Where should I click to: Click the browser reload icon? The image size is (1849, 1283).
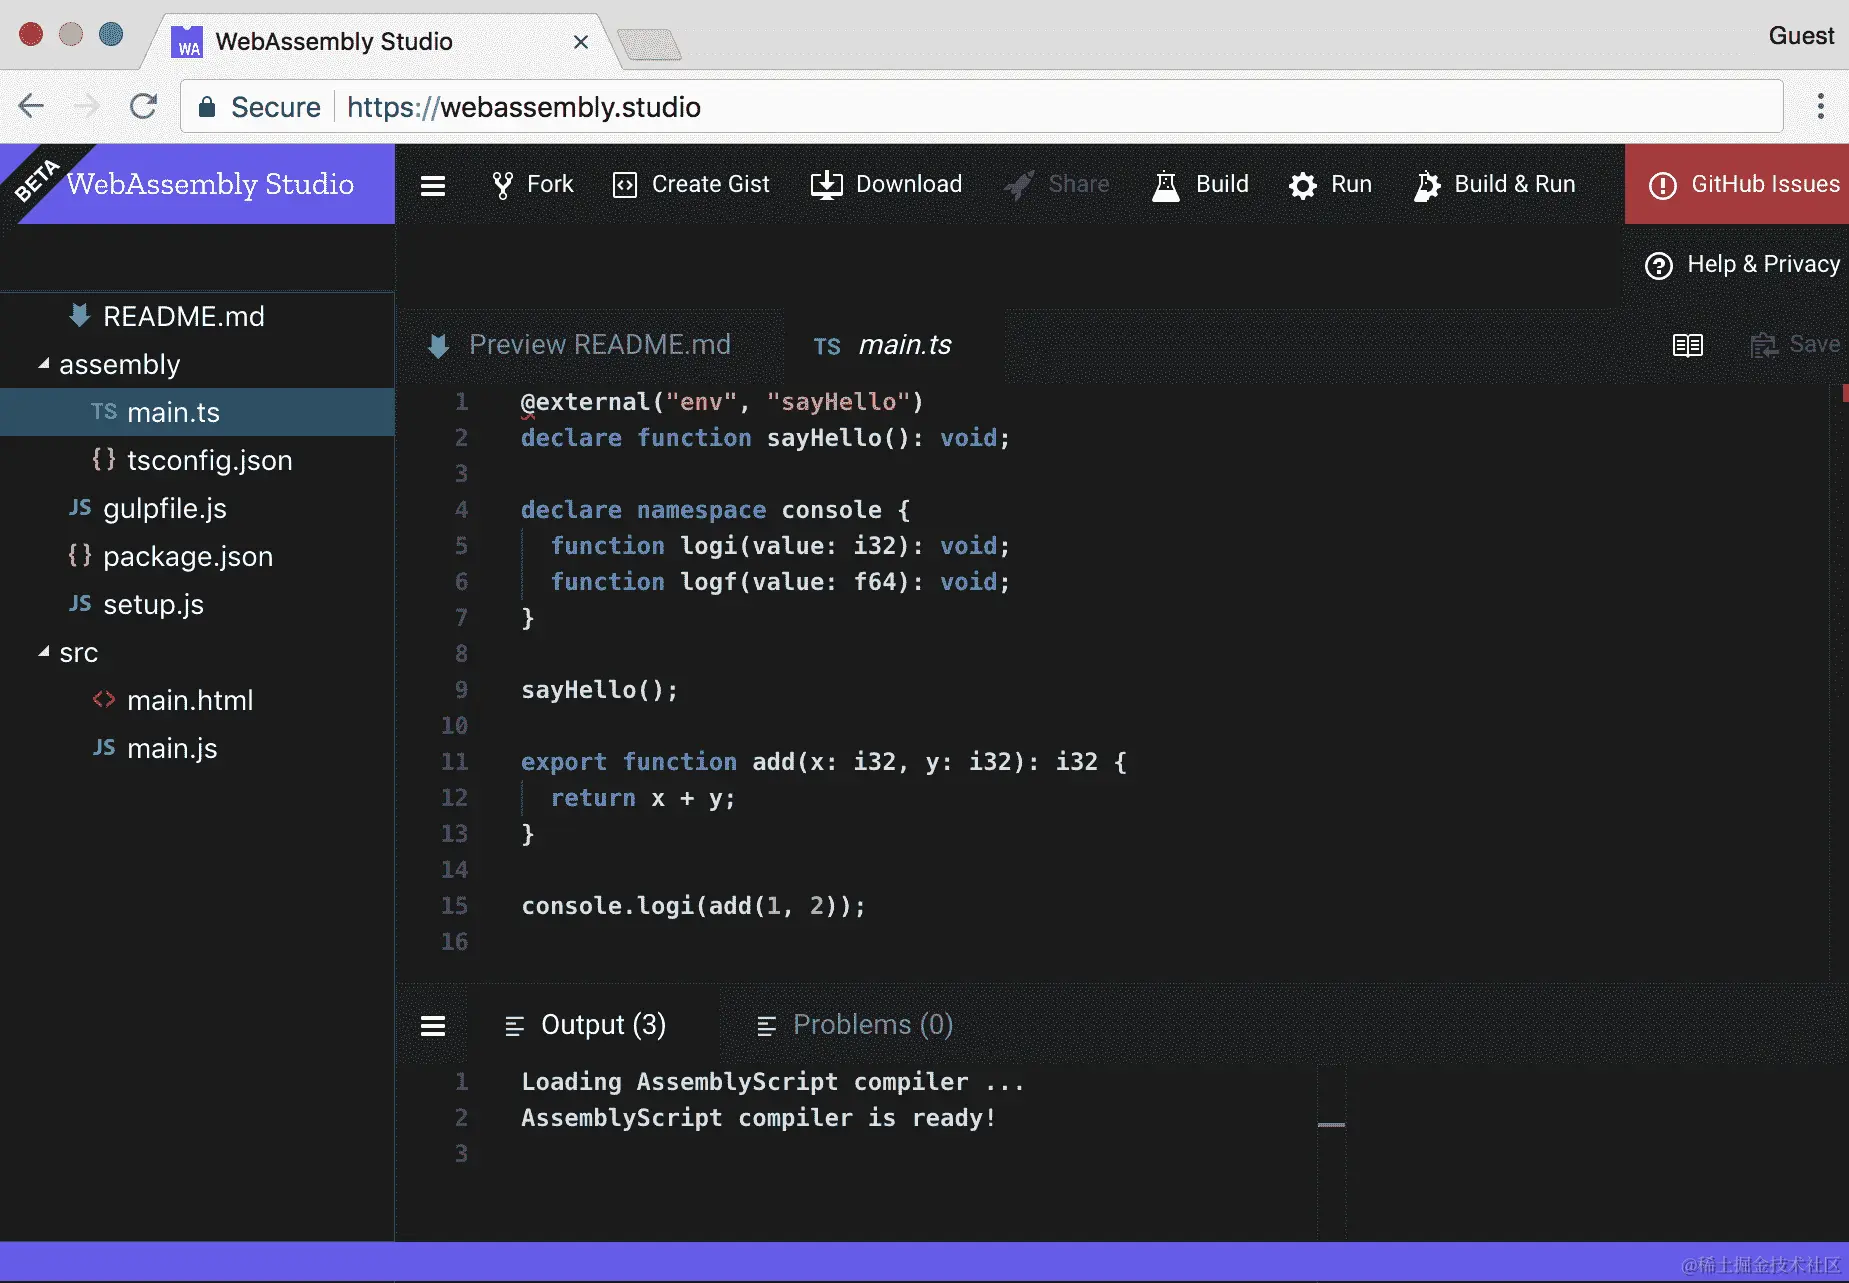click(144, 106)
